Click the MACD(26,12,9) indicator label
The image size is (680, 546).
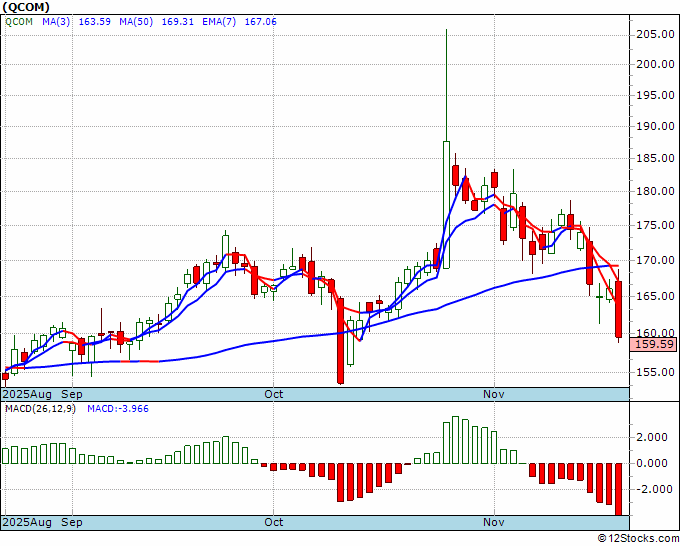click(x=40, y=409)
